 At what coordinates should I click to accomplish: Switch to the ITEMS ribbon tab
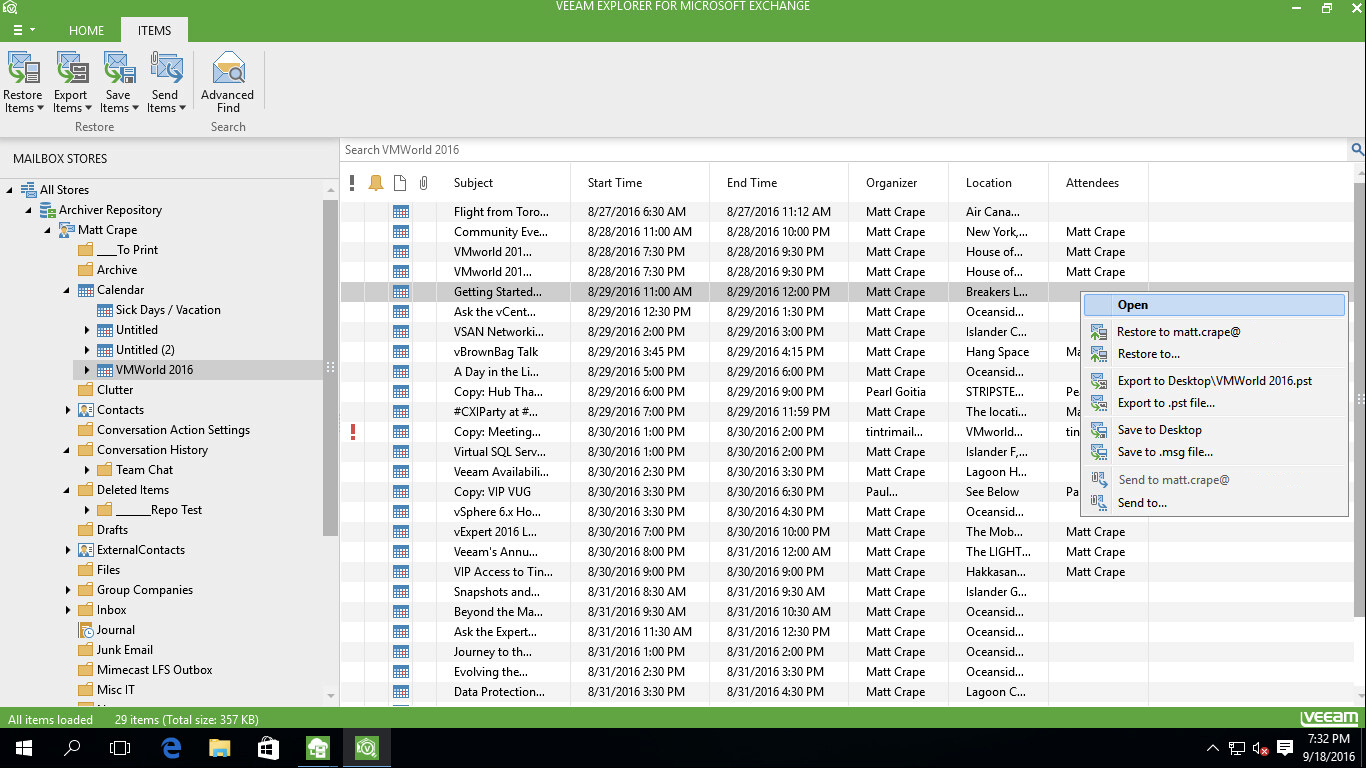154,30
